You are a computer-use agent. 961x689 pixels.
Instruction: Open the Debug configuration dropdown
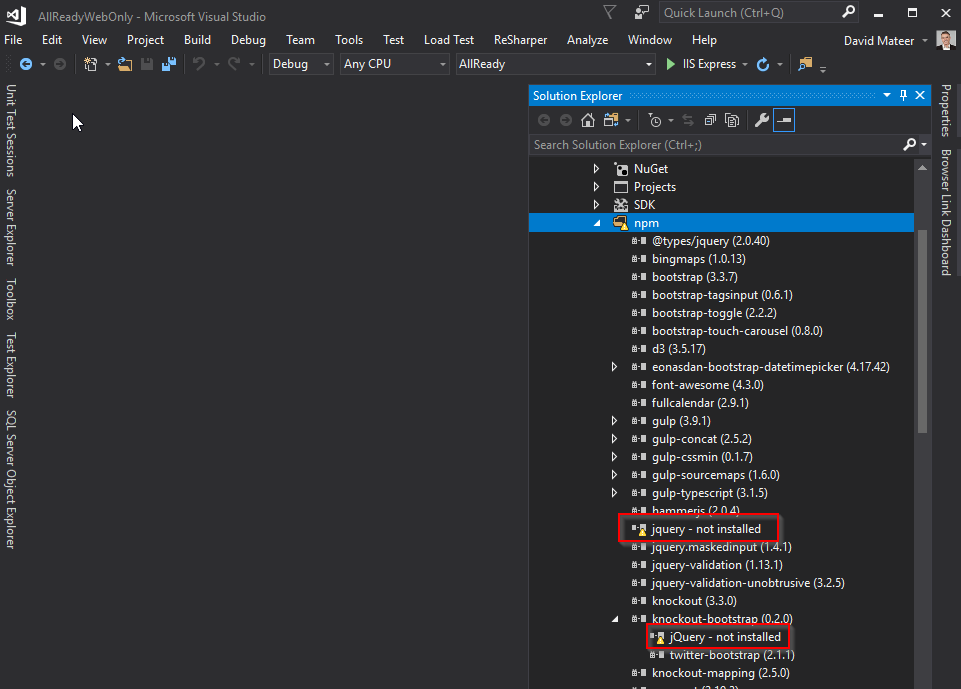(301, 64)
